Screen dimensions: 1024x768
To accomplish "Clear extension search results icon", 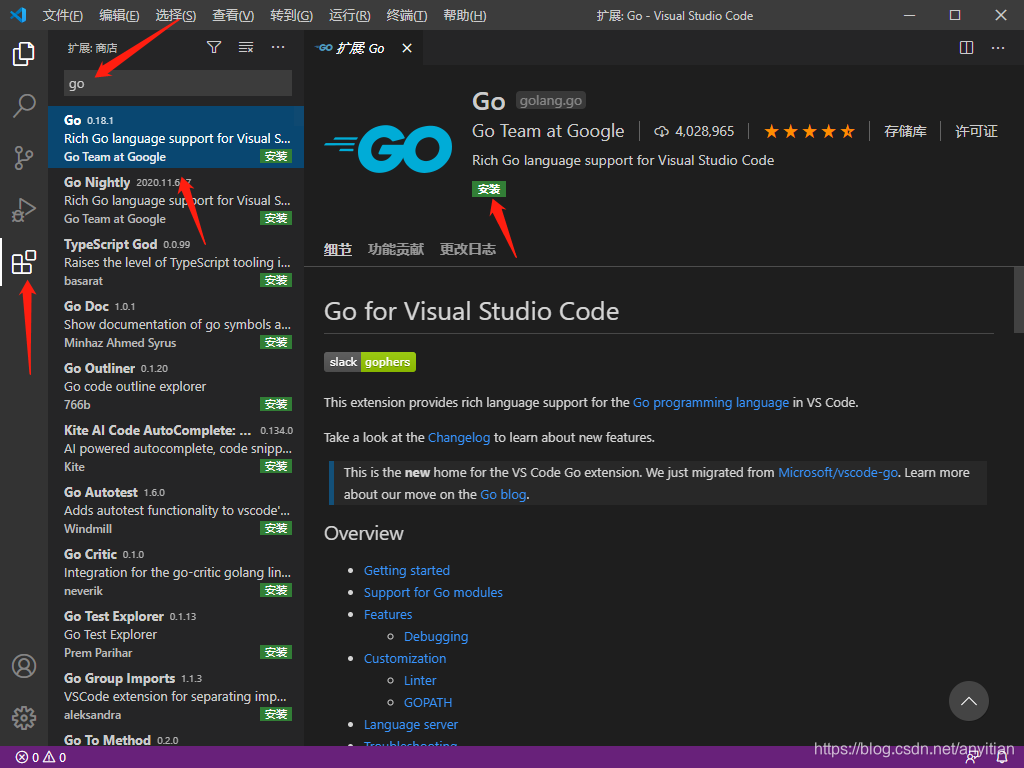I will coord(246,47).
